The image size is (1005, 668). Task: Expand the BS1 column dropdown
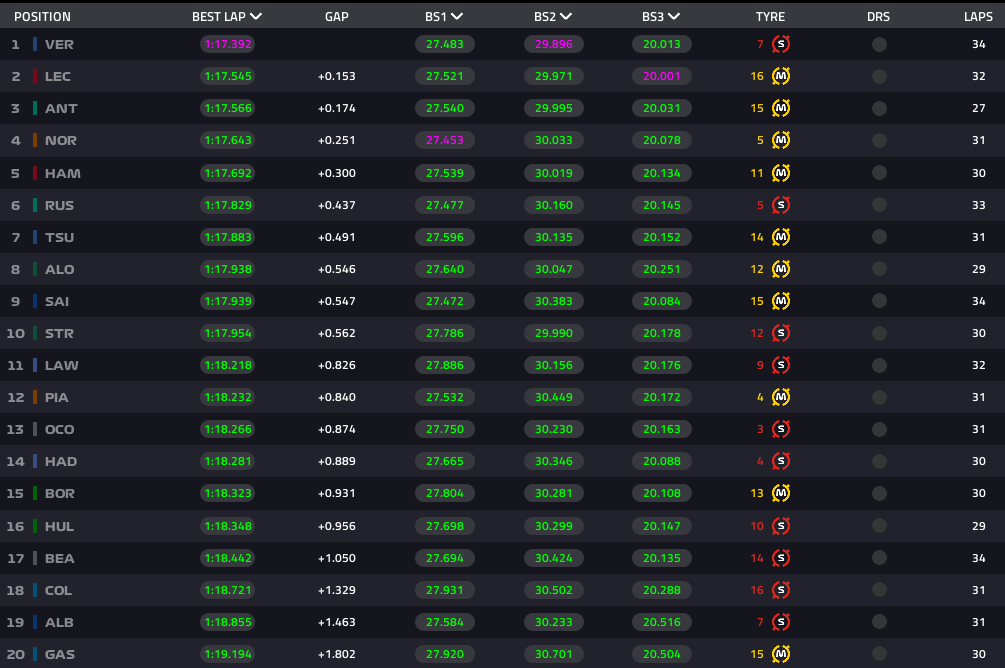(457, 16)
